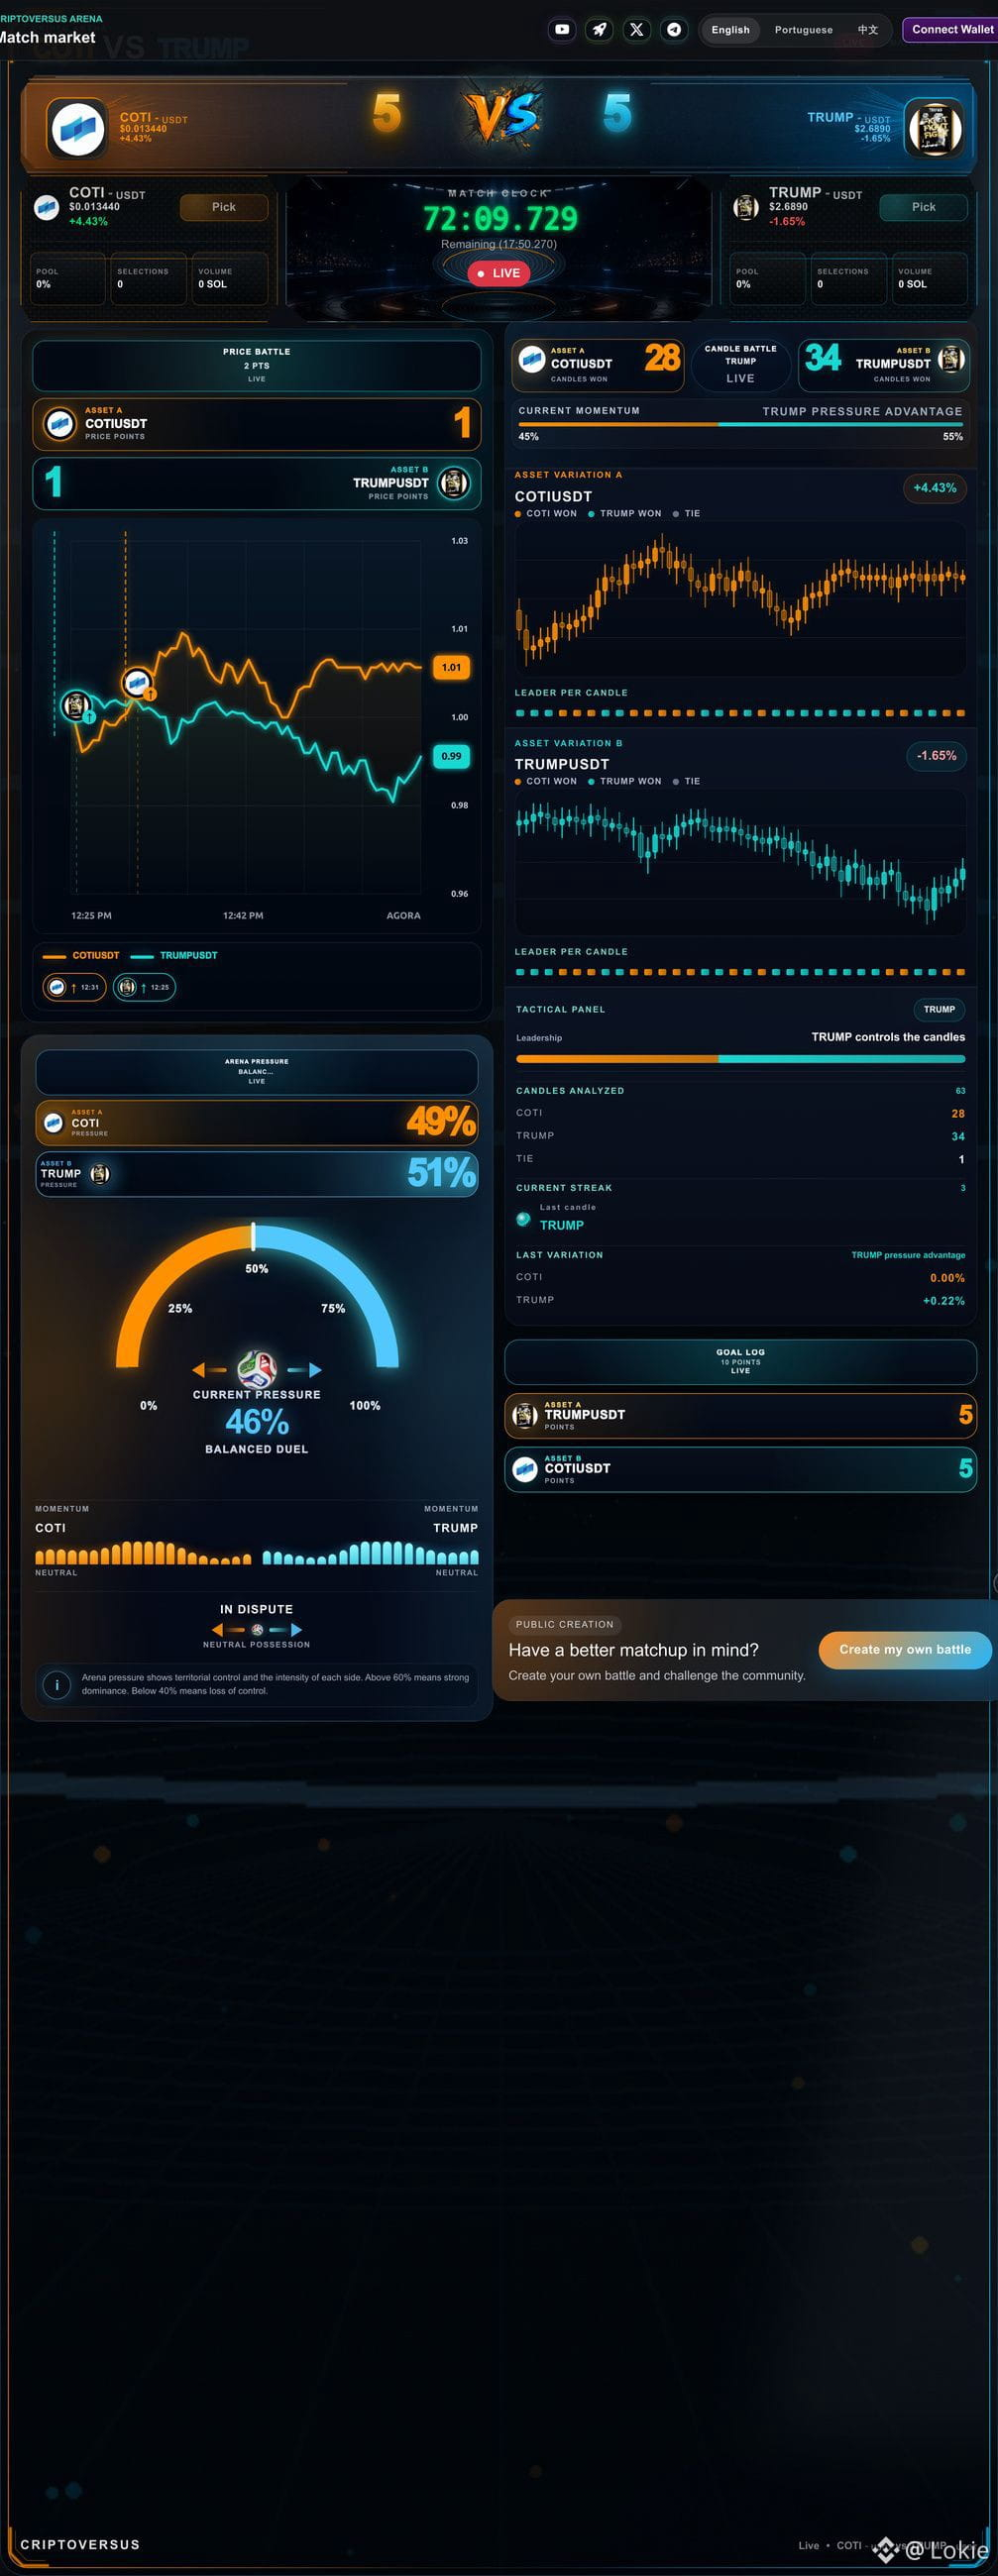Click the small TRUMP icon beside Pick

(x=745, y=207)
